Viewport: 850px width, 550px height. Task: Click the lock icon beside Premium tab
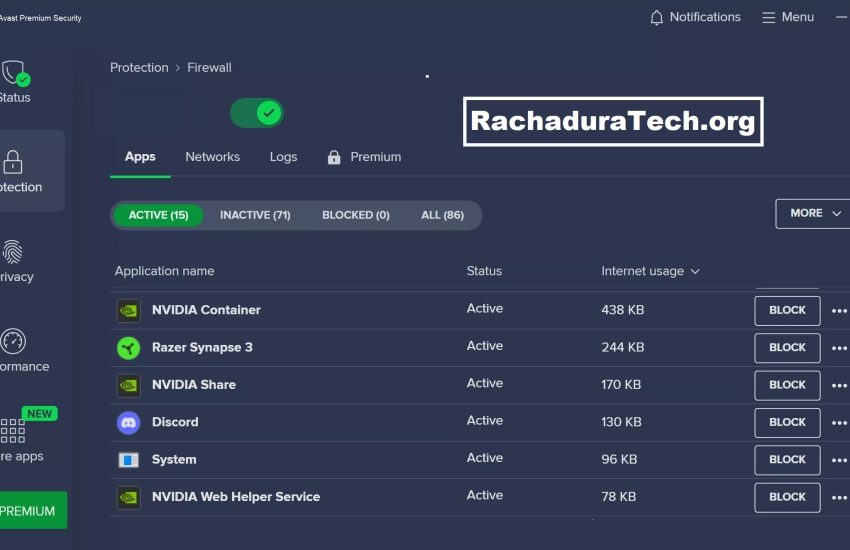pyautogui.click(x=334, y=157)
